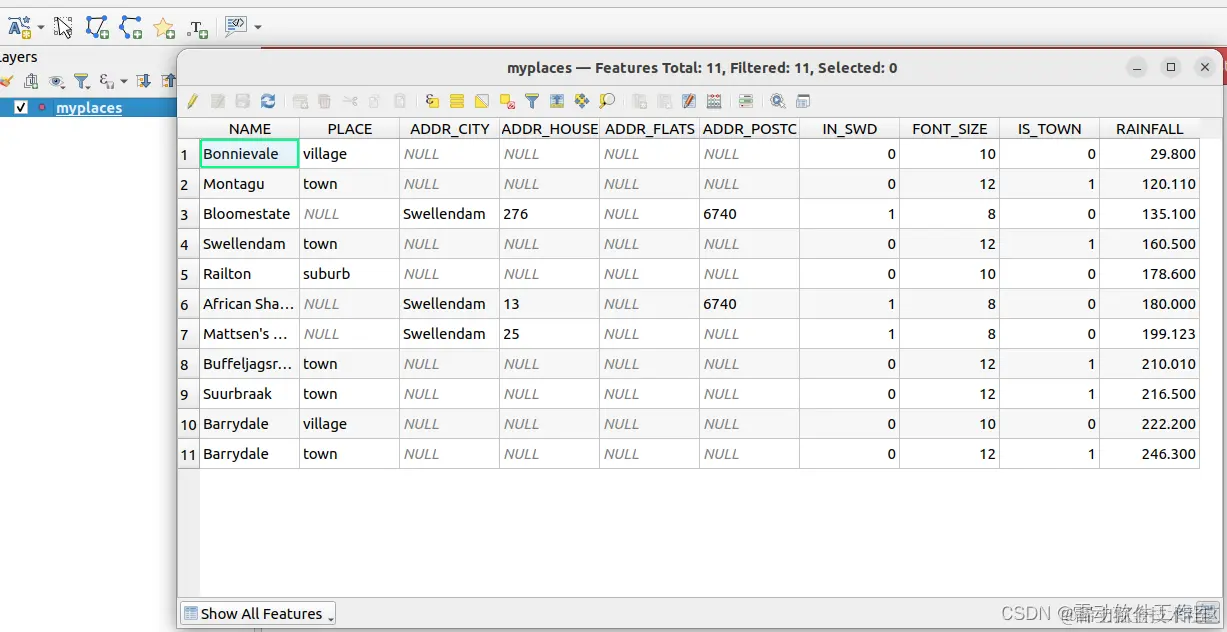Click the ADDR_HOUSE column header
Screen dimensions: 1227x632
[550, 128]
